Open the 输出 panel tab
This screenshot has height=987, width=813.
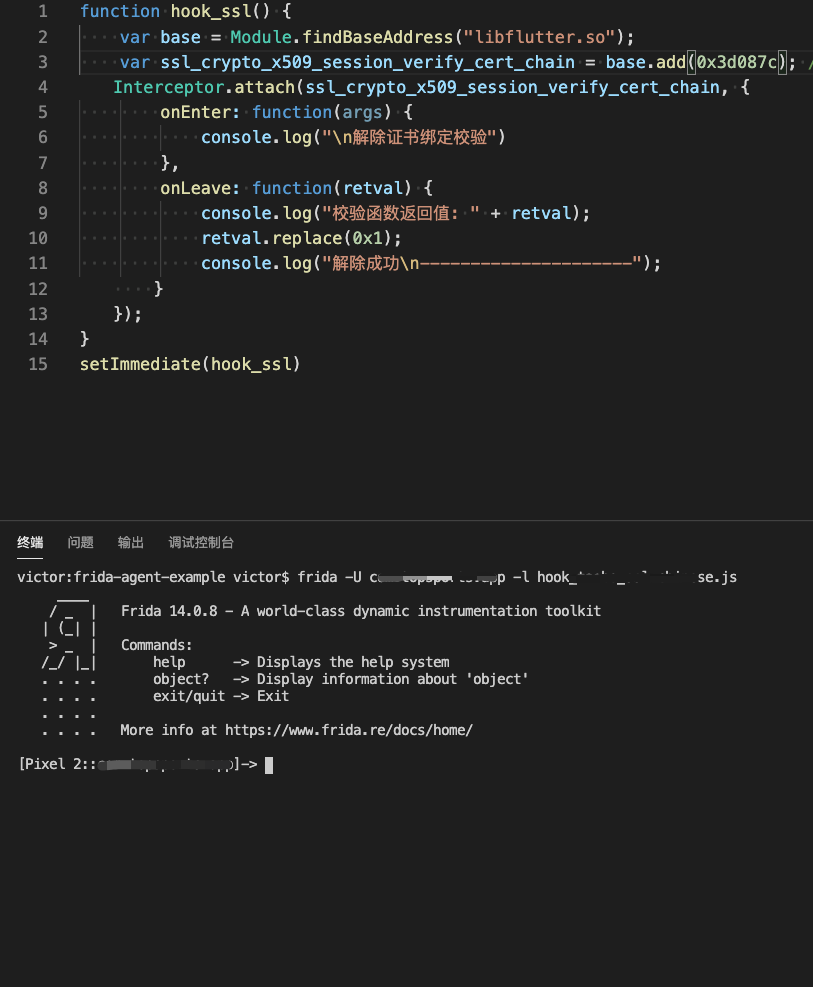pos(130,542)
